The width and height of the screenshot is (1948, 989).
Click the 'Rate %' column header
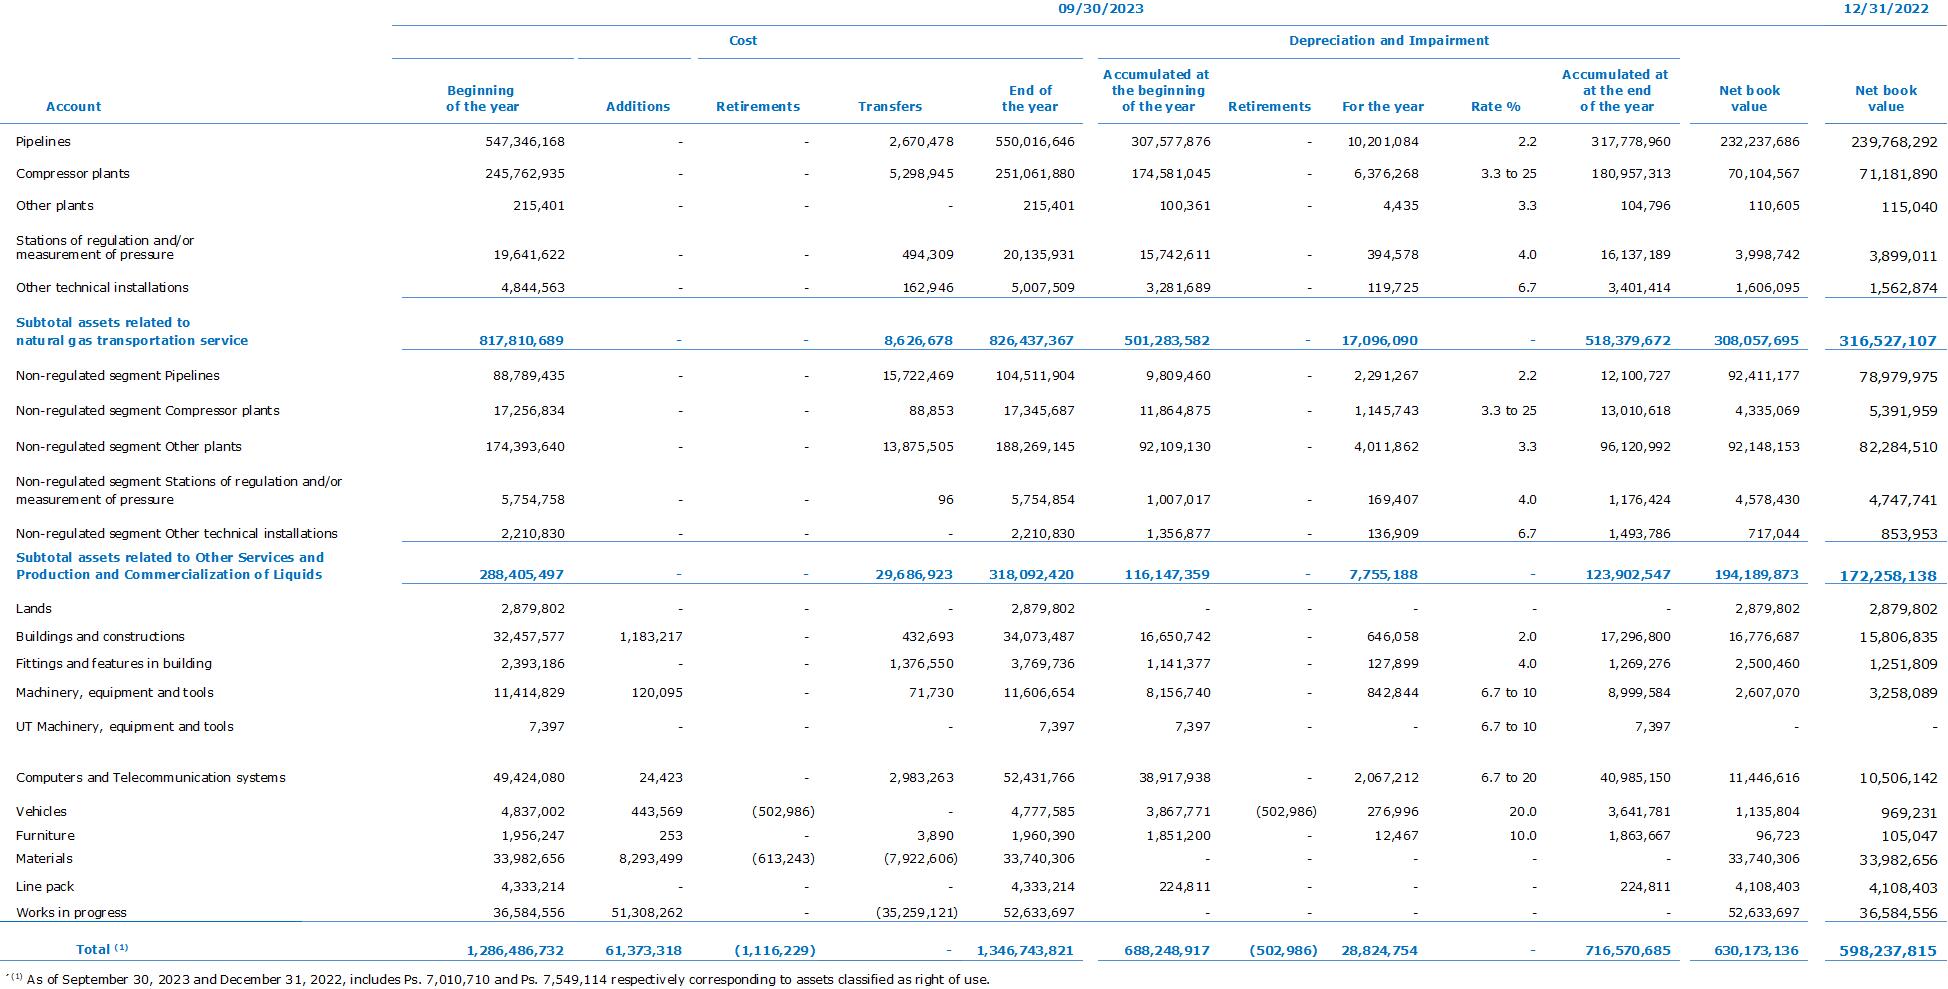[1496, 107]
